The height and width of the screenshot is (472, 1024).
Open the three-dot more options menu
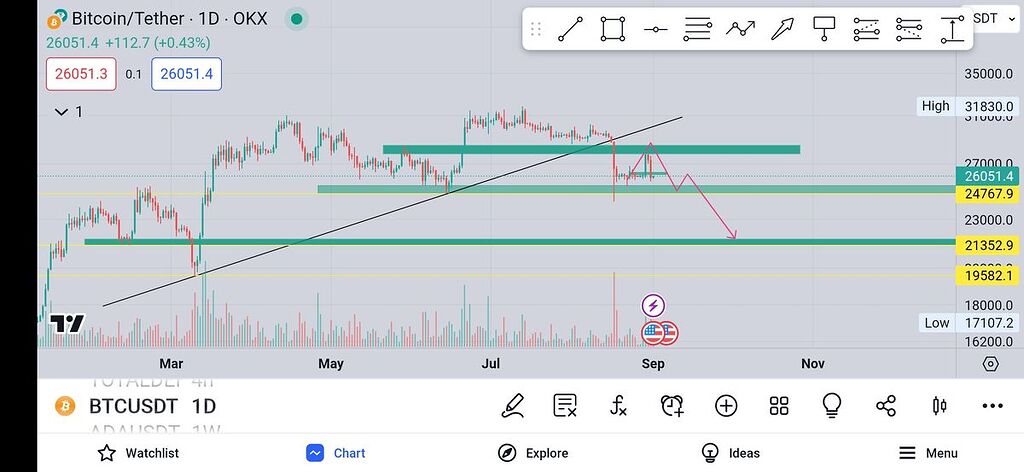click(992, 405)
